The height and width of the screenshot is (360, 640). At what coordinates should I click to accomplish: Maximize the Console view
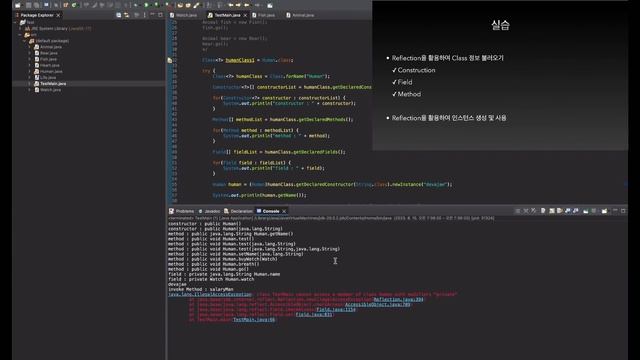coord(623,211)
